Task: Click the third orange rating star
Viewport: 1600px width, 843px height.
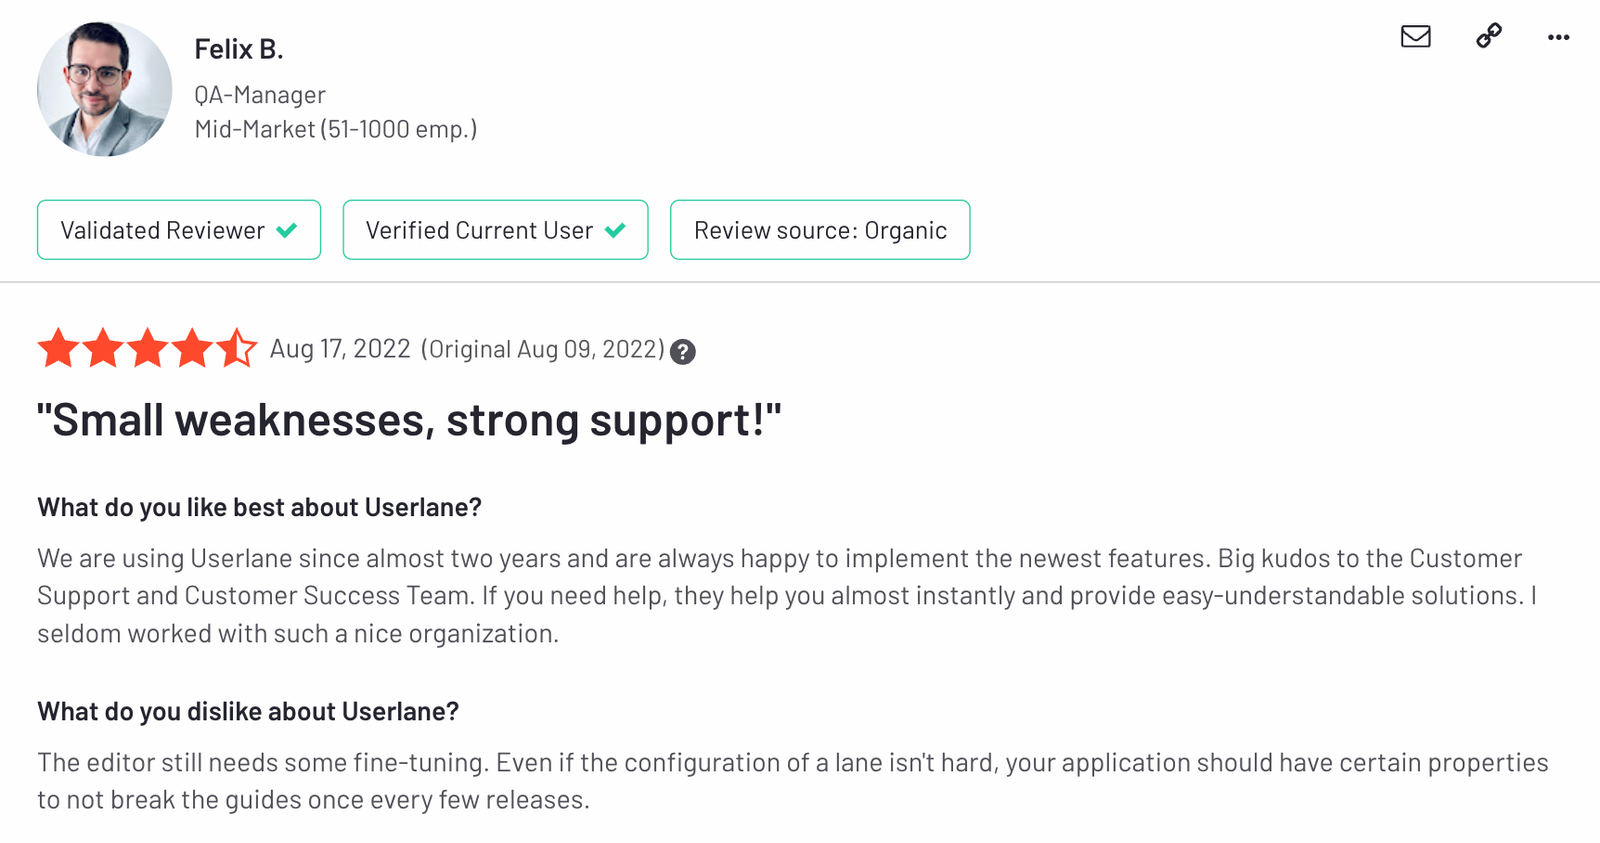Action: click(x=147, y=348)
